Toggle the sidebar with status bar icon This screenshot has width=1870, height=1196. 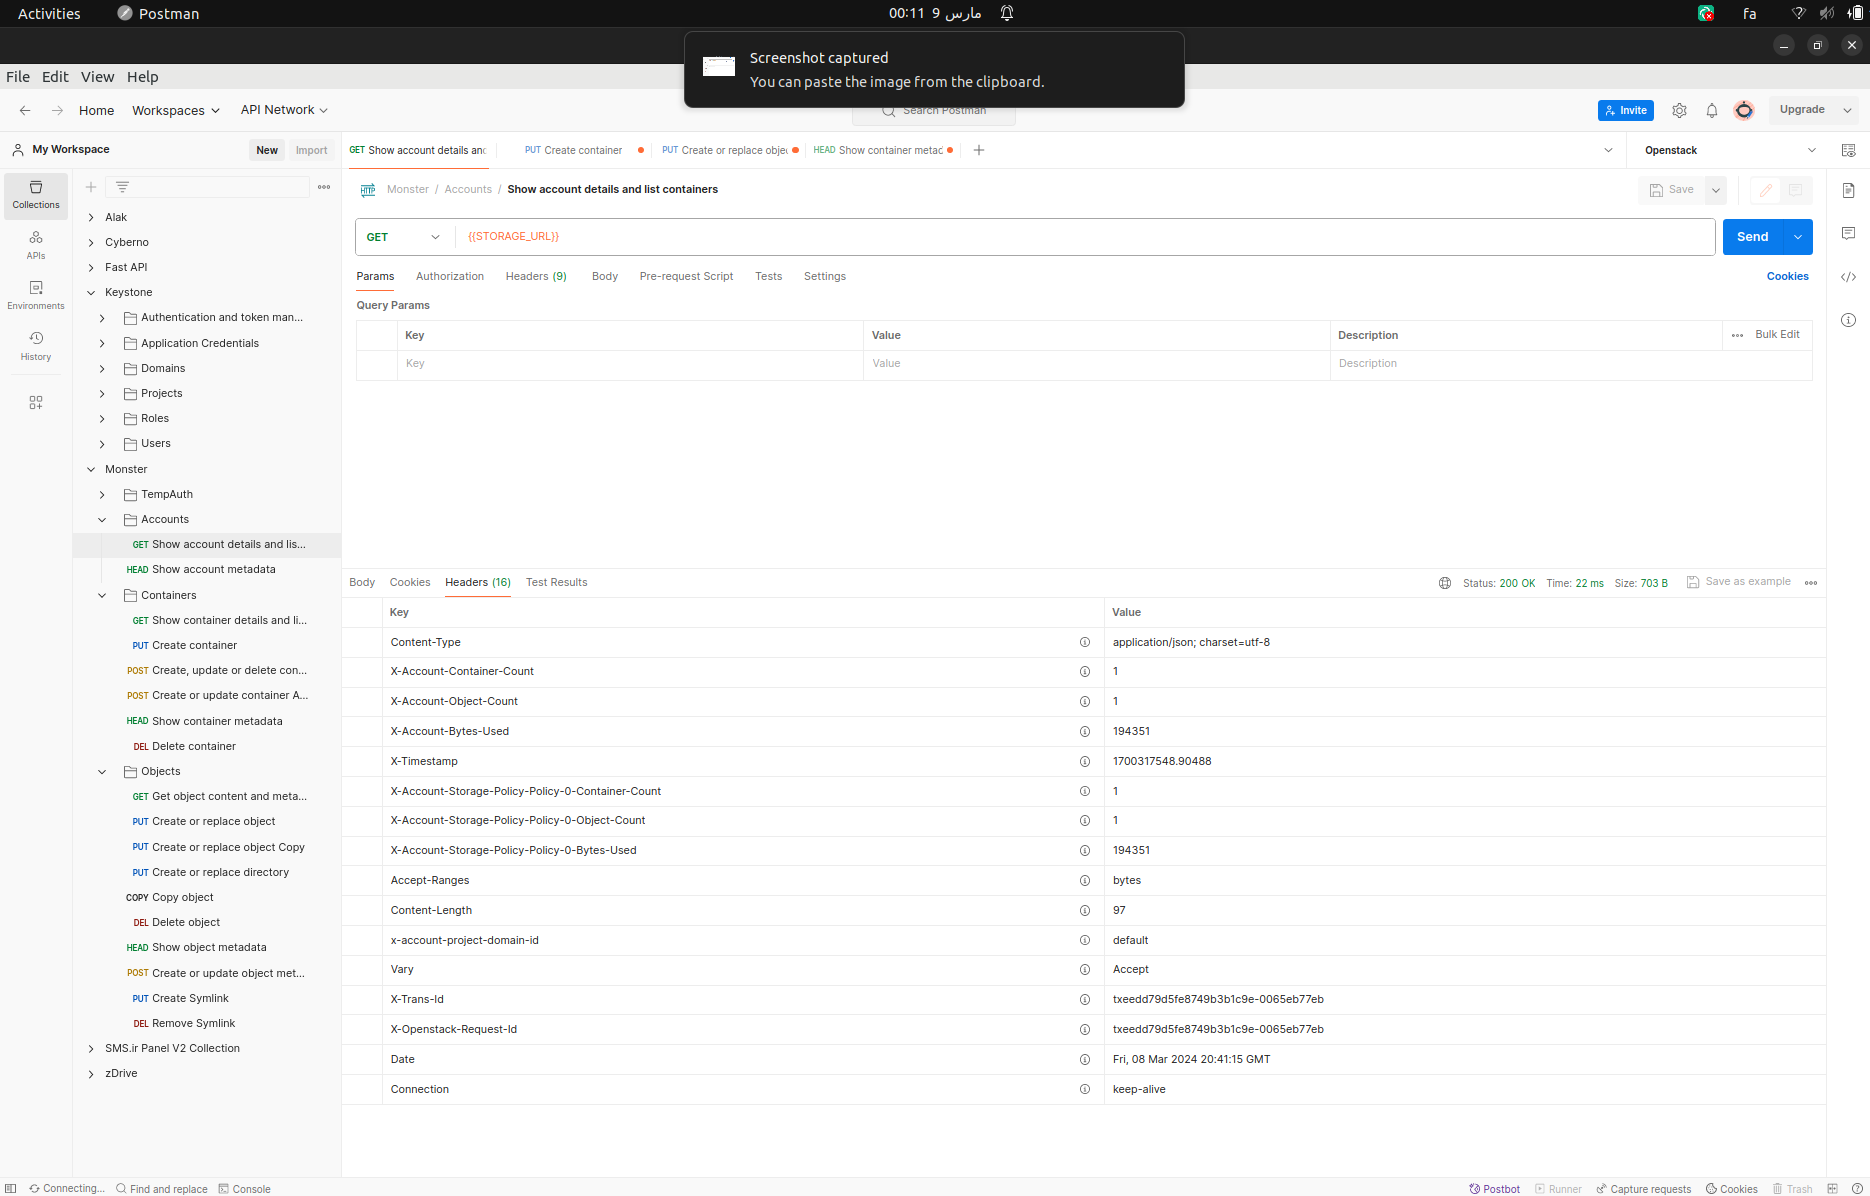pyautogui.click(x=11, y=1188)
